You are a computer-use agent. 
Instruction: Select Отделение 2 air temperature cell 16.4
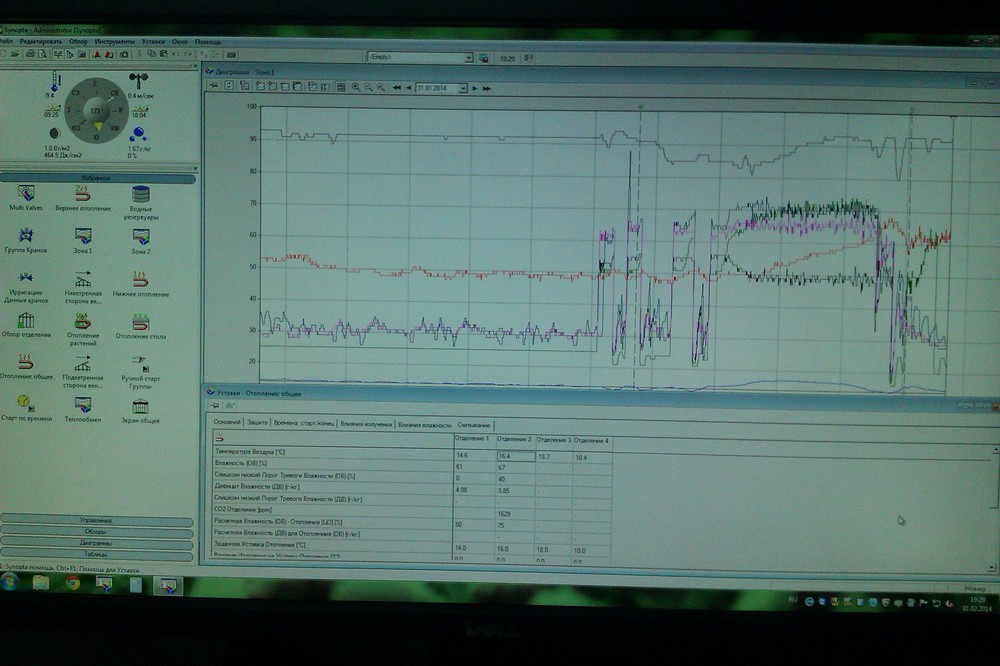(515, 456)
